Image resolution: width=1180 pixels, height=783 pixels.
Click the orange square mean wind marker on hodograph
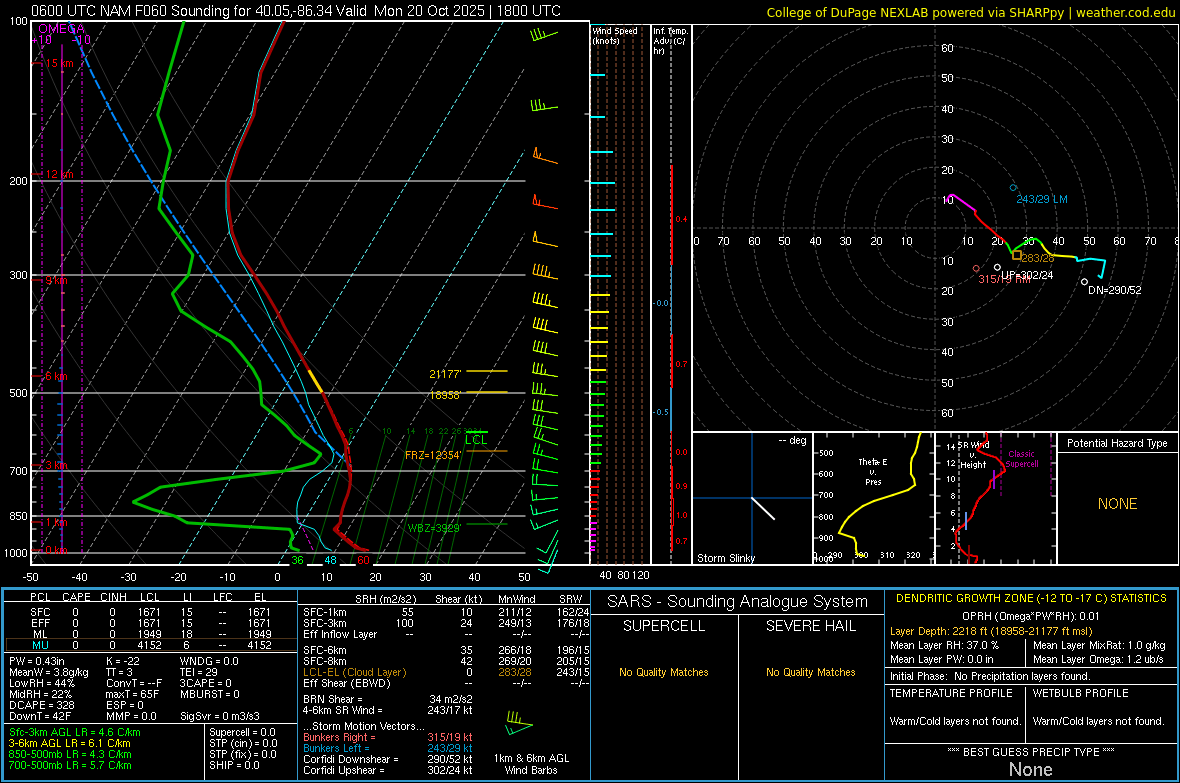tap(1017, 255)
